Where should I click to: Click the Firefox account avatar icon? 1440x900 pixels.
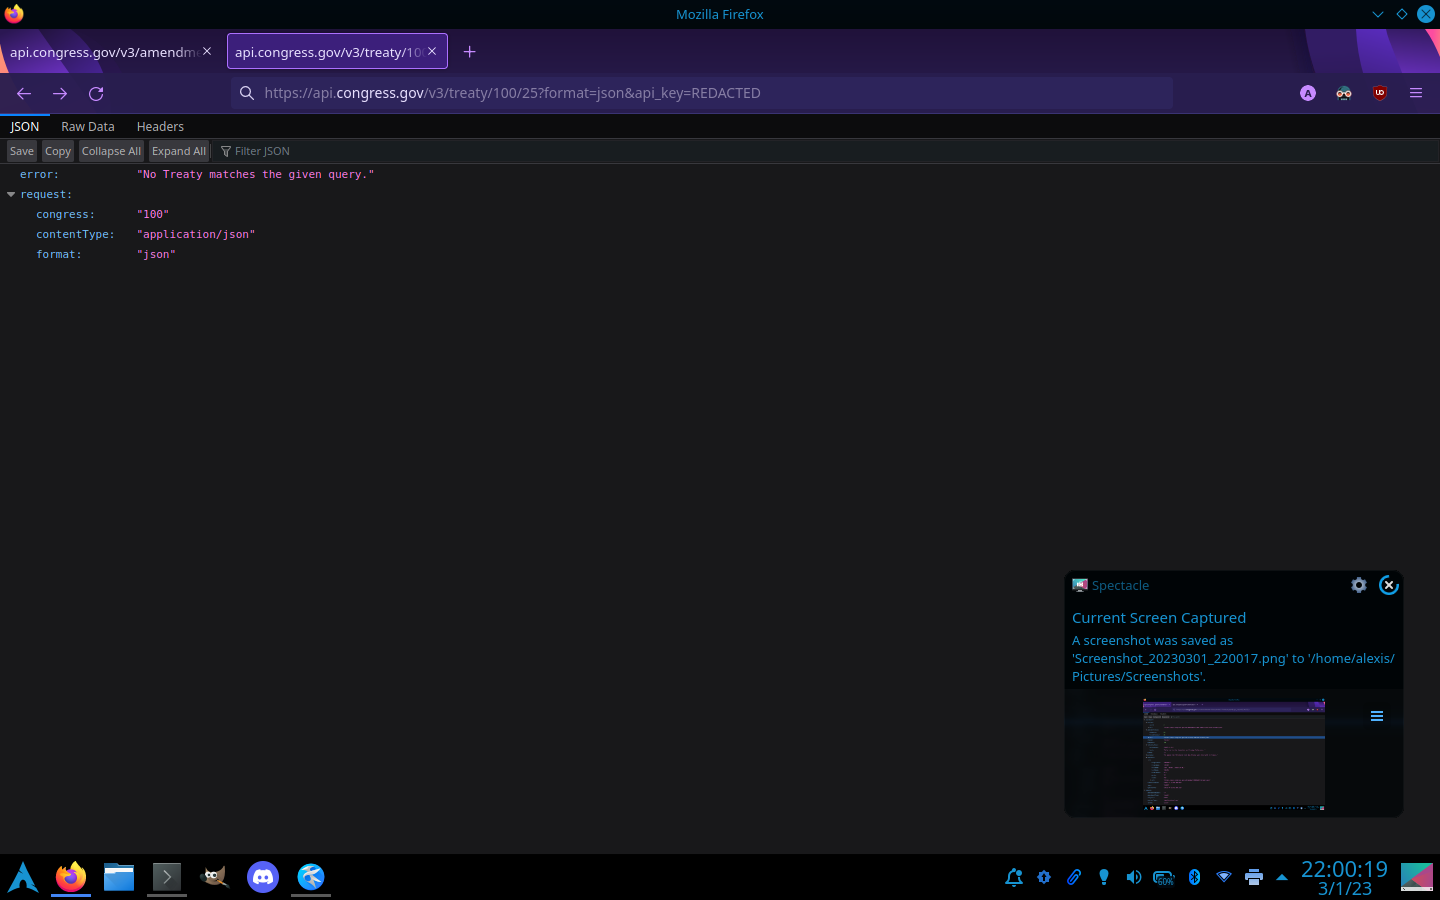pyautogui.click(x=1307, y=93)
